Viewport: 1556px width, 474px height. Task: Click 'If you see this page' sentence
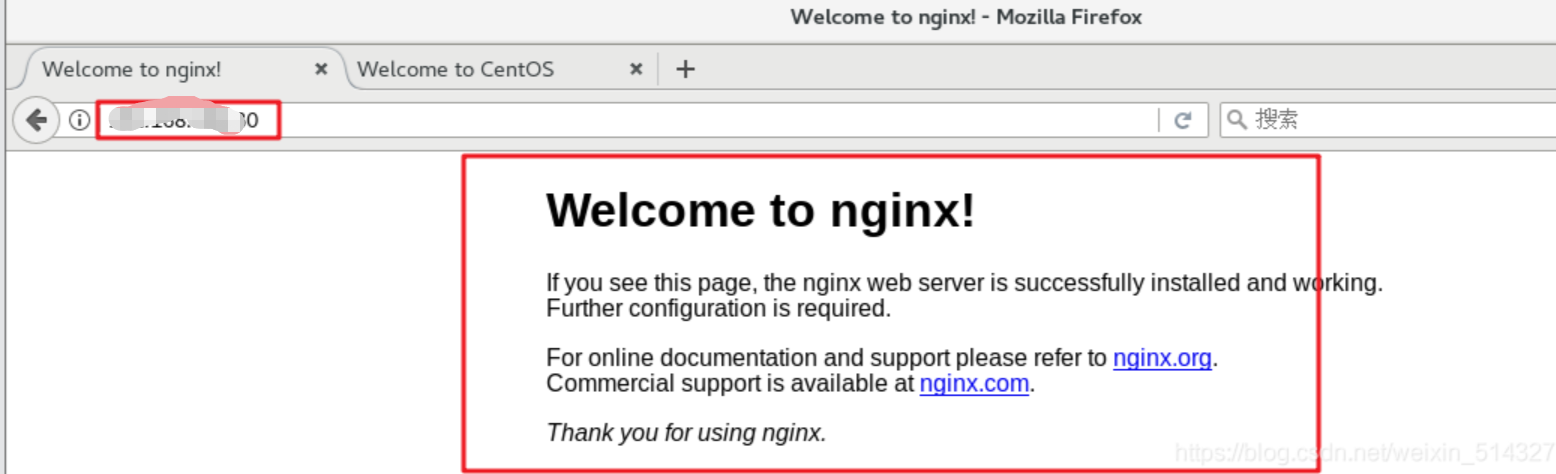964,283
